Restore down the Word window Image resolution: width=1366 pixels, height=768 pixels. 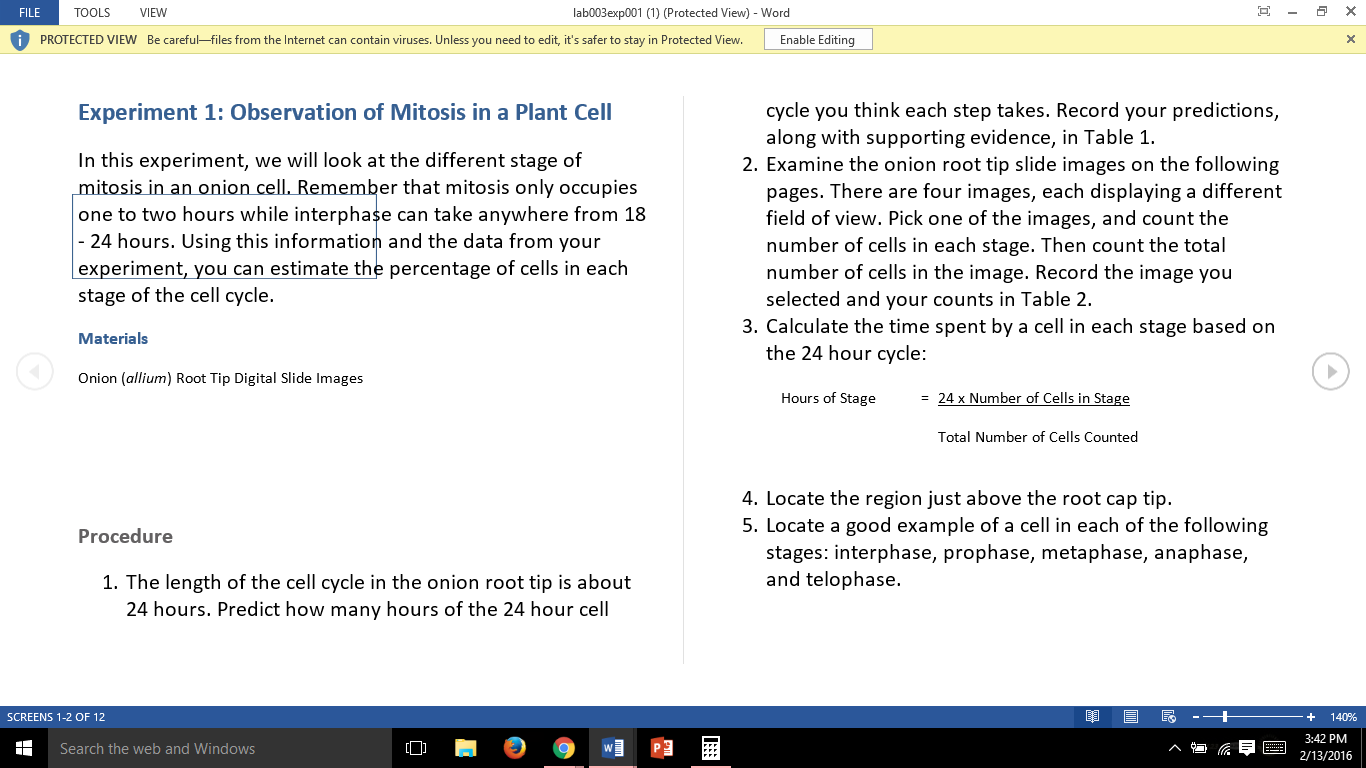[x=1322, y=12]
